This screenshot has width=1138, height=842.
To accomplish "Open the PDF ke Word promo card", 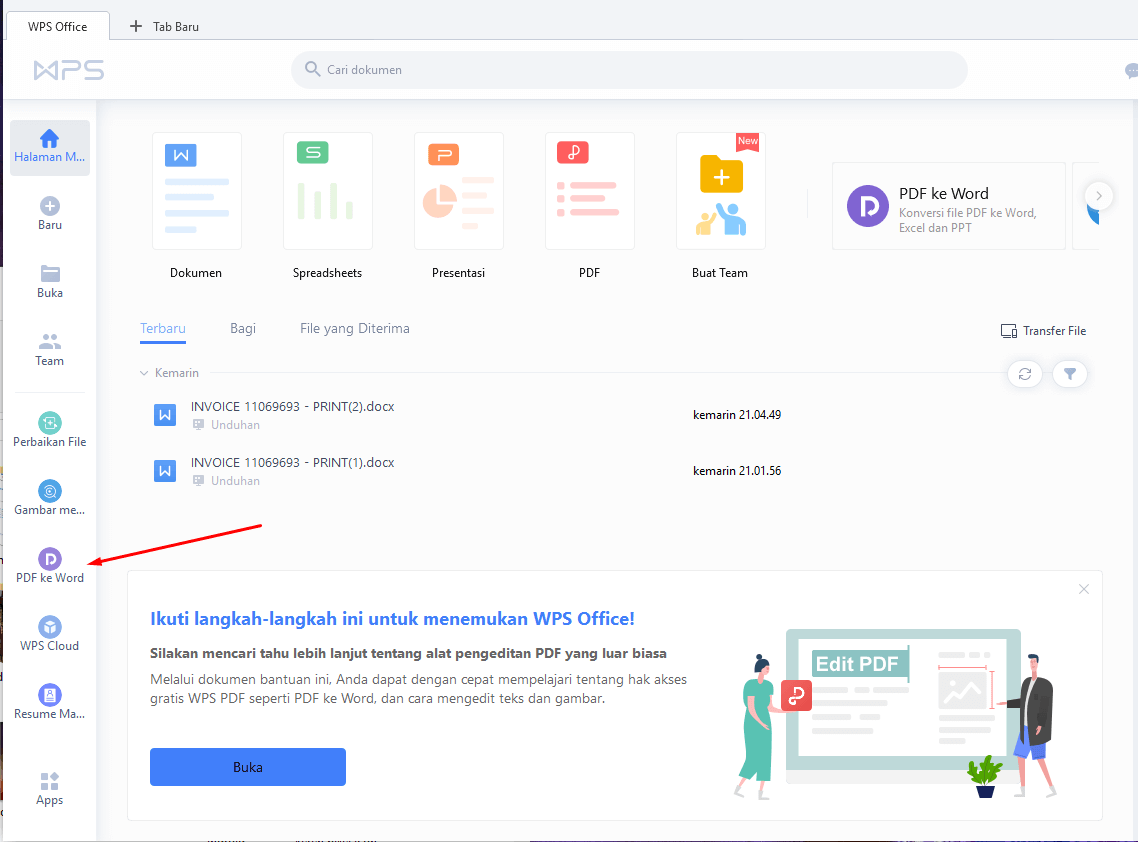I will (949, 206).
